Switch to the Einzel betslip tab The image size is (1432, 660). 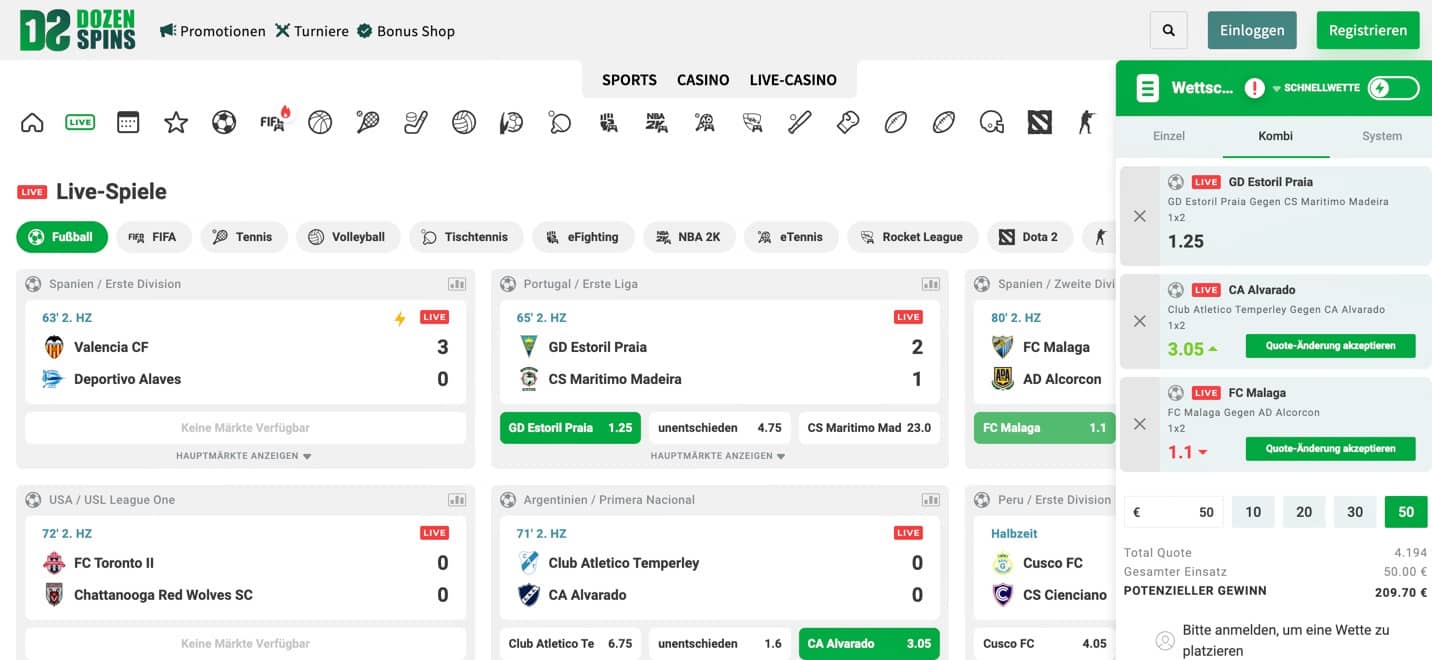(x=1169, y=136)
